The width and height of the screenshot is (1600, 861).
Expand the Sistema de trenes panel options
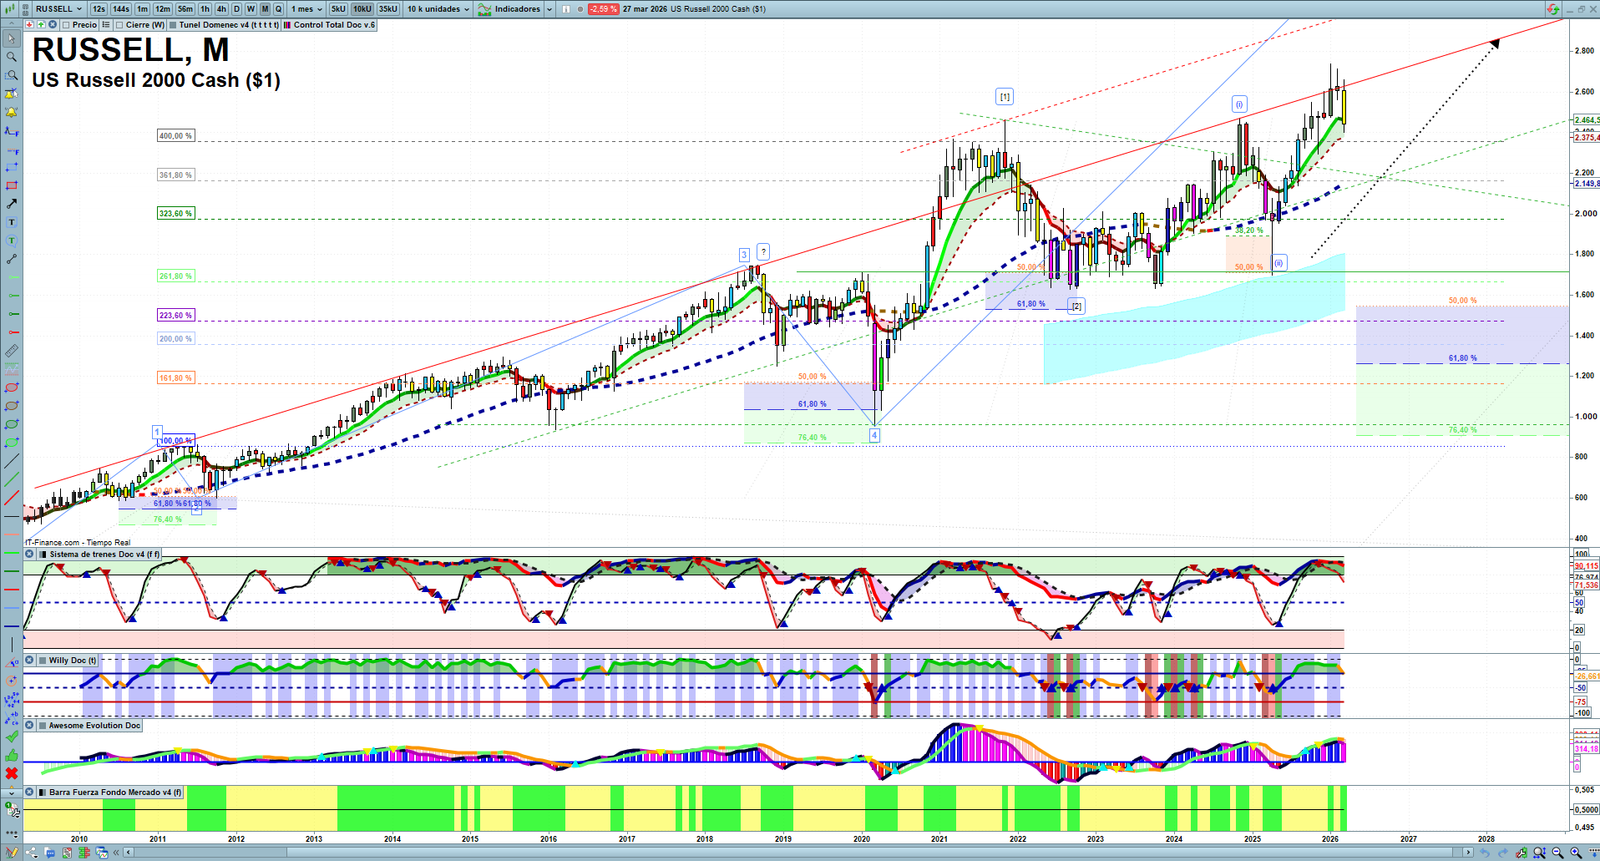pos(42,554)
